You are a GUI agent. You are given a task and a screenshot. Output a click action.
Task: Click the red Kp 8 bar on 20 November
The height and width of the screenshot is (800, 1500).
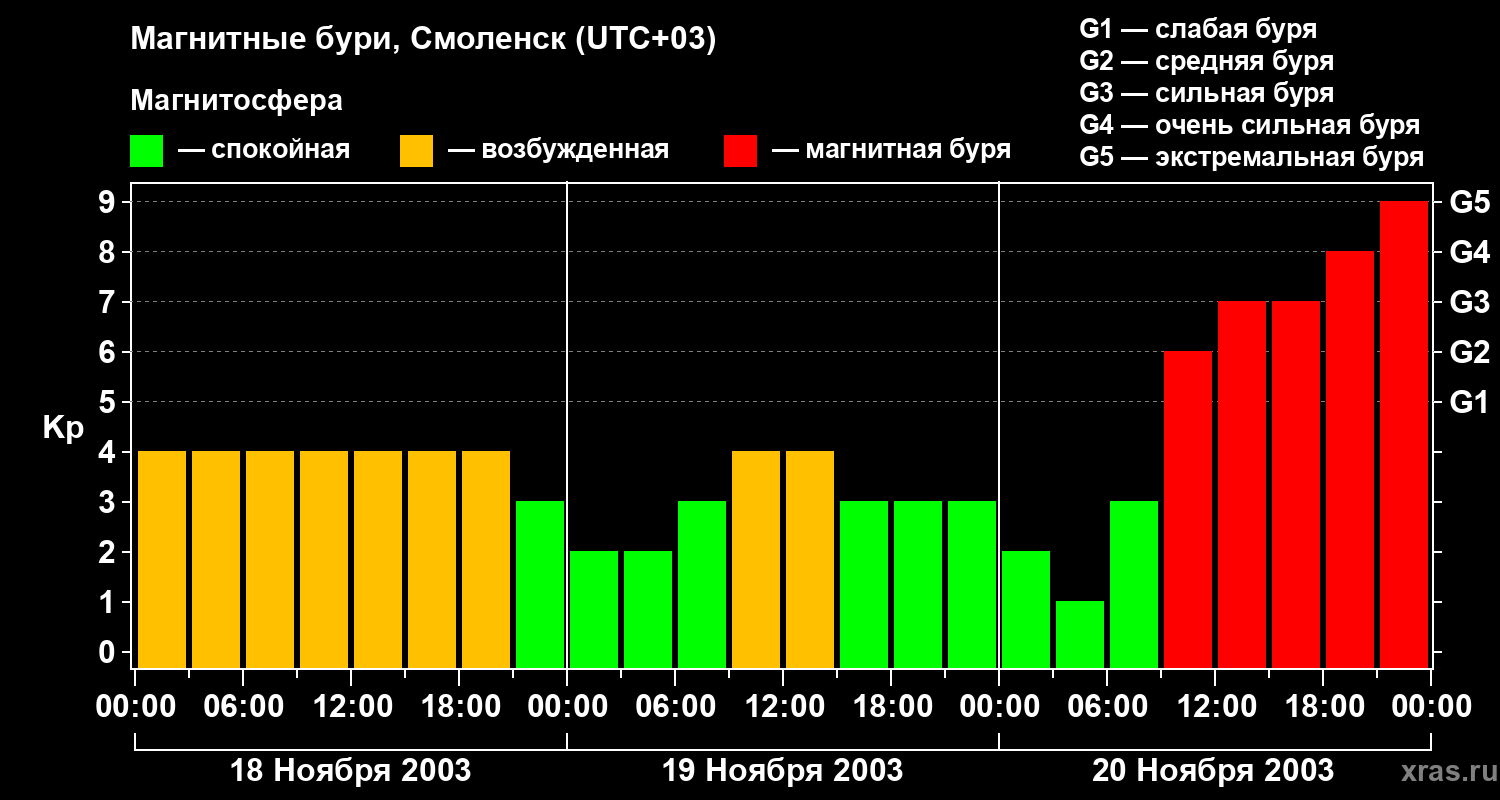[1350, 460]
